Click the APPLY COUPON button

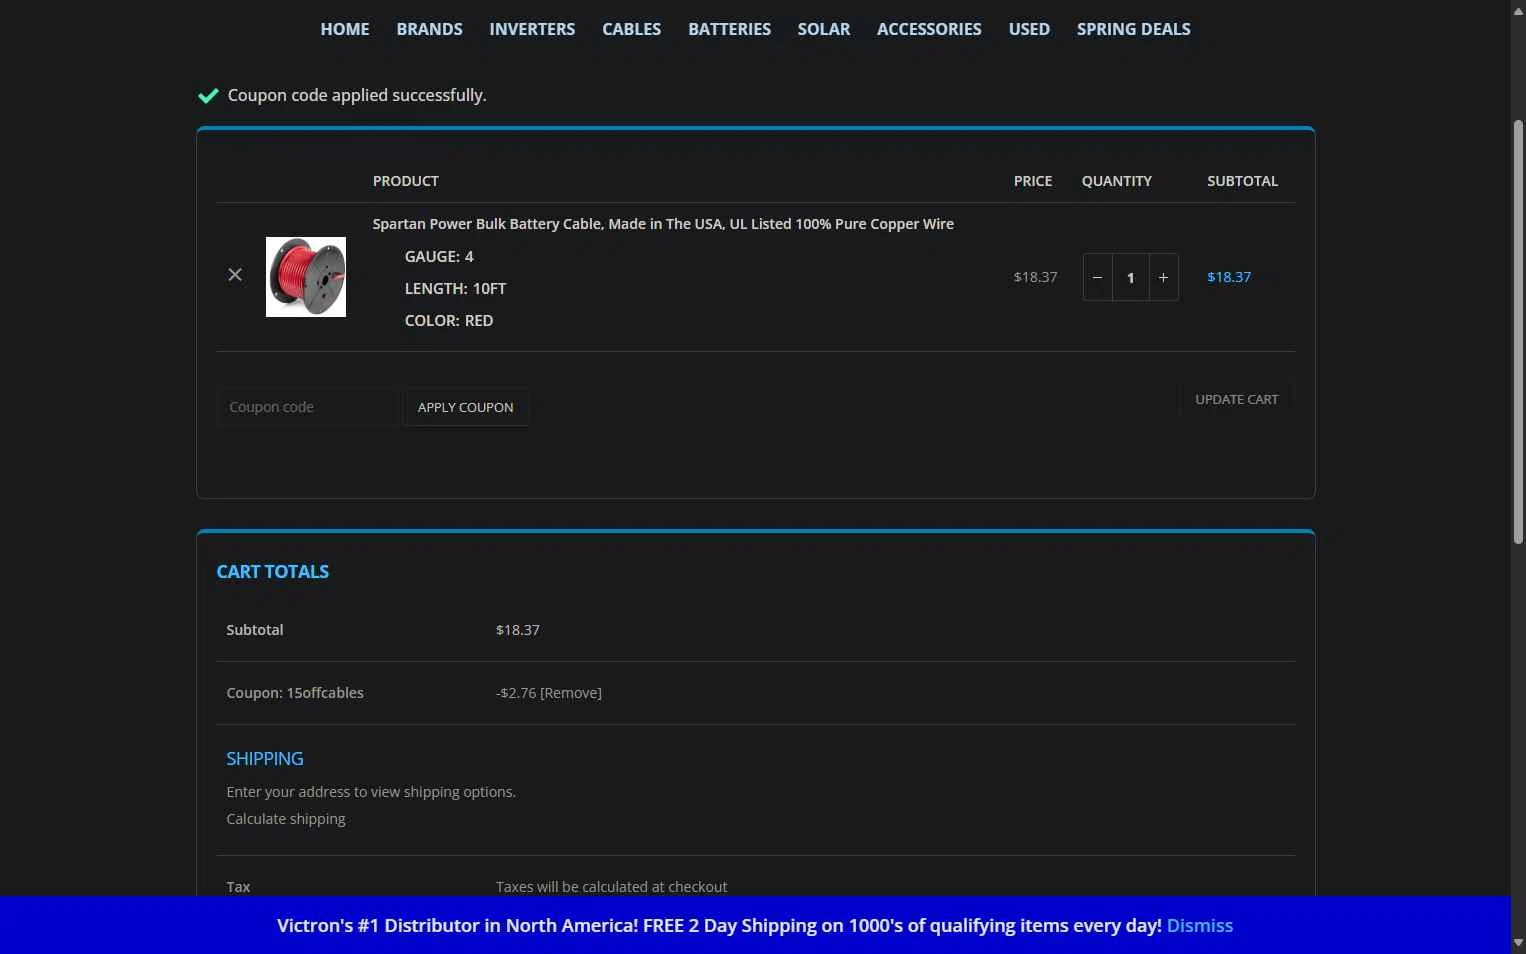(466, 407)
